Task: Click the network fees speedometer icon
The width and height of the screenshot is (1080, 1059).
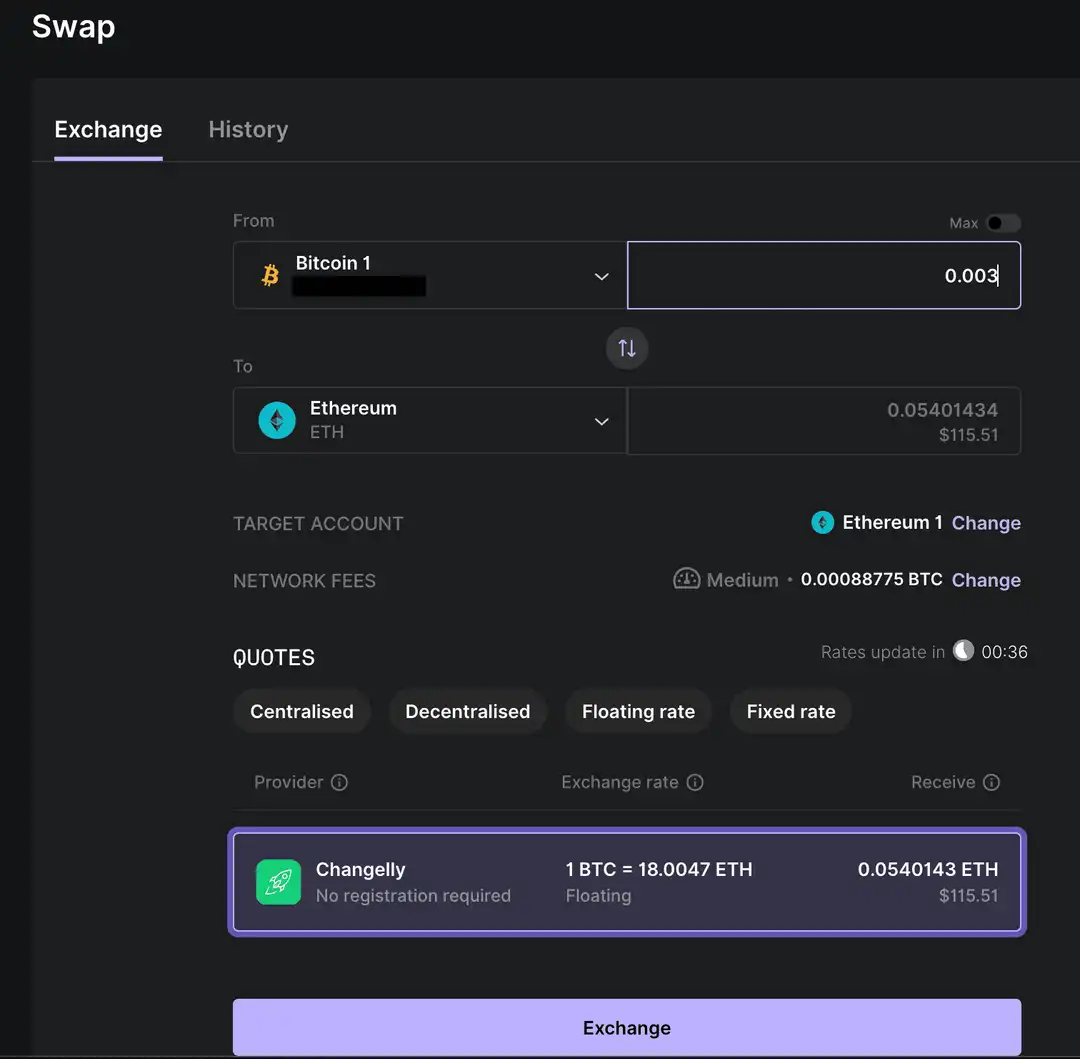Action: click(x=686, y=579)
